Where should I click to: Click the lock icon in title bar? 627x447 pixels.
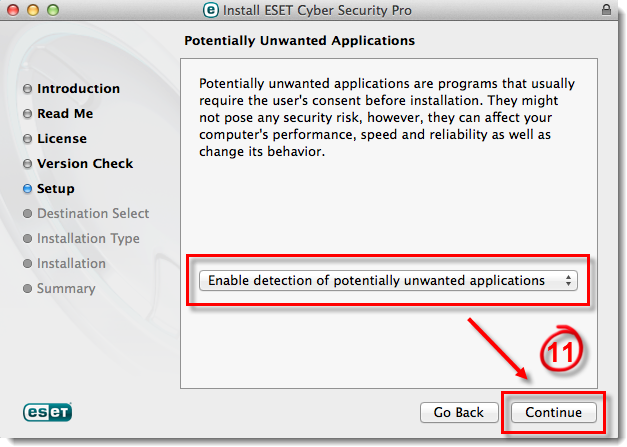coord(606,10)
